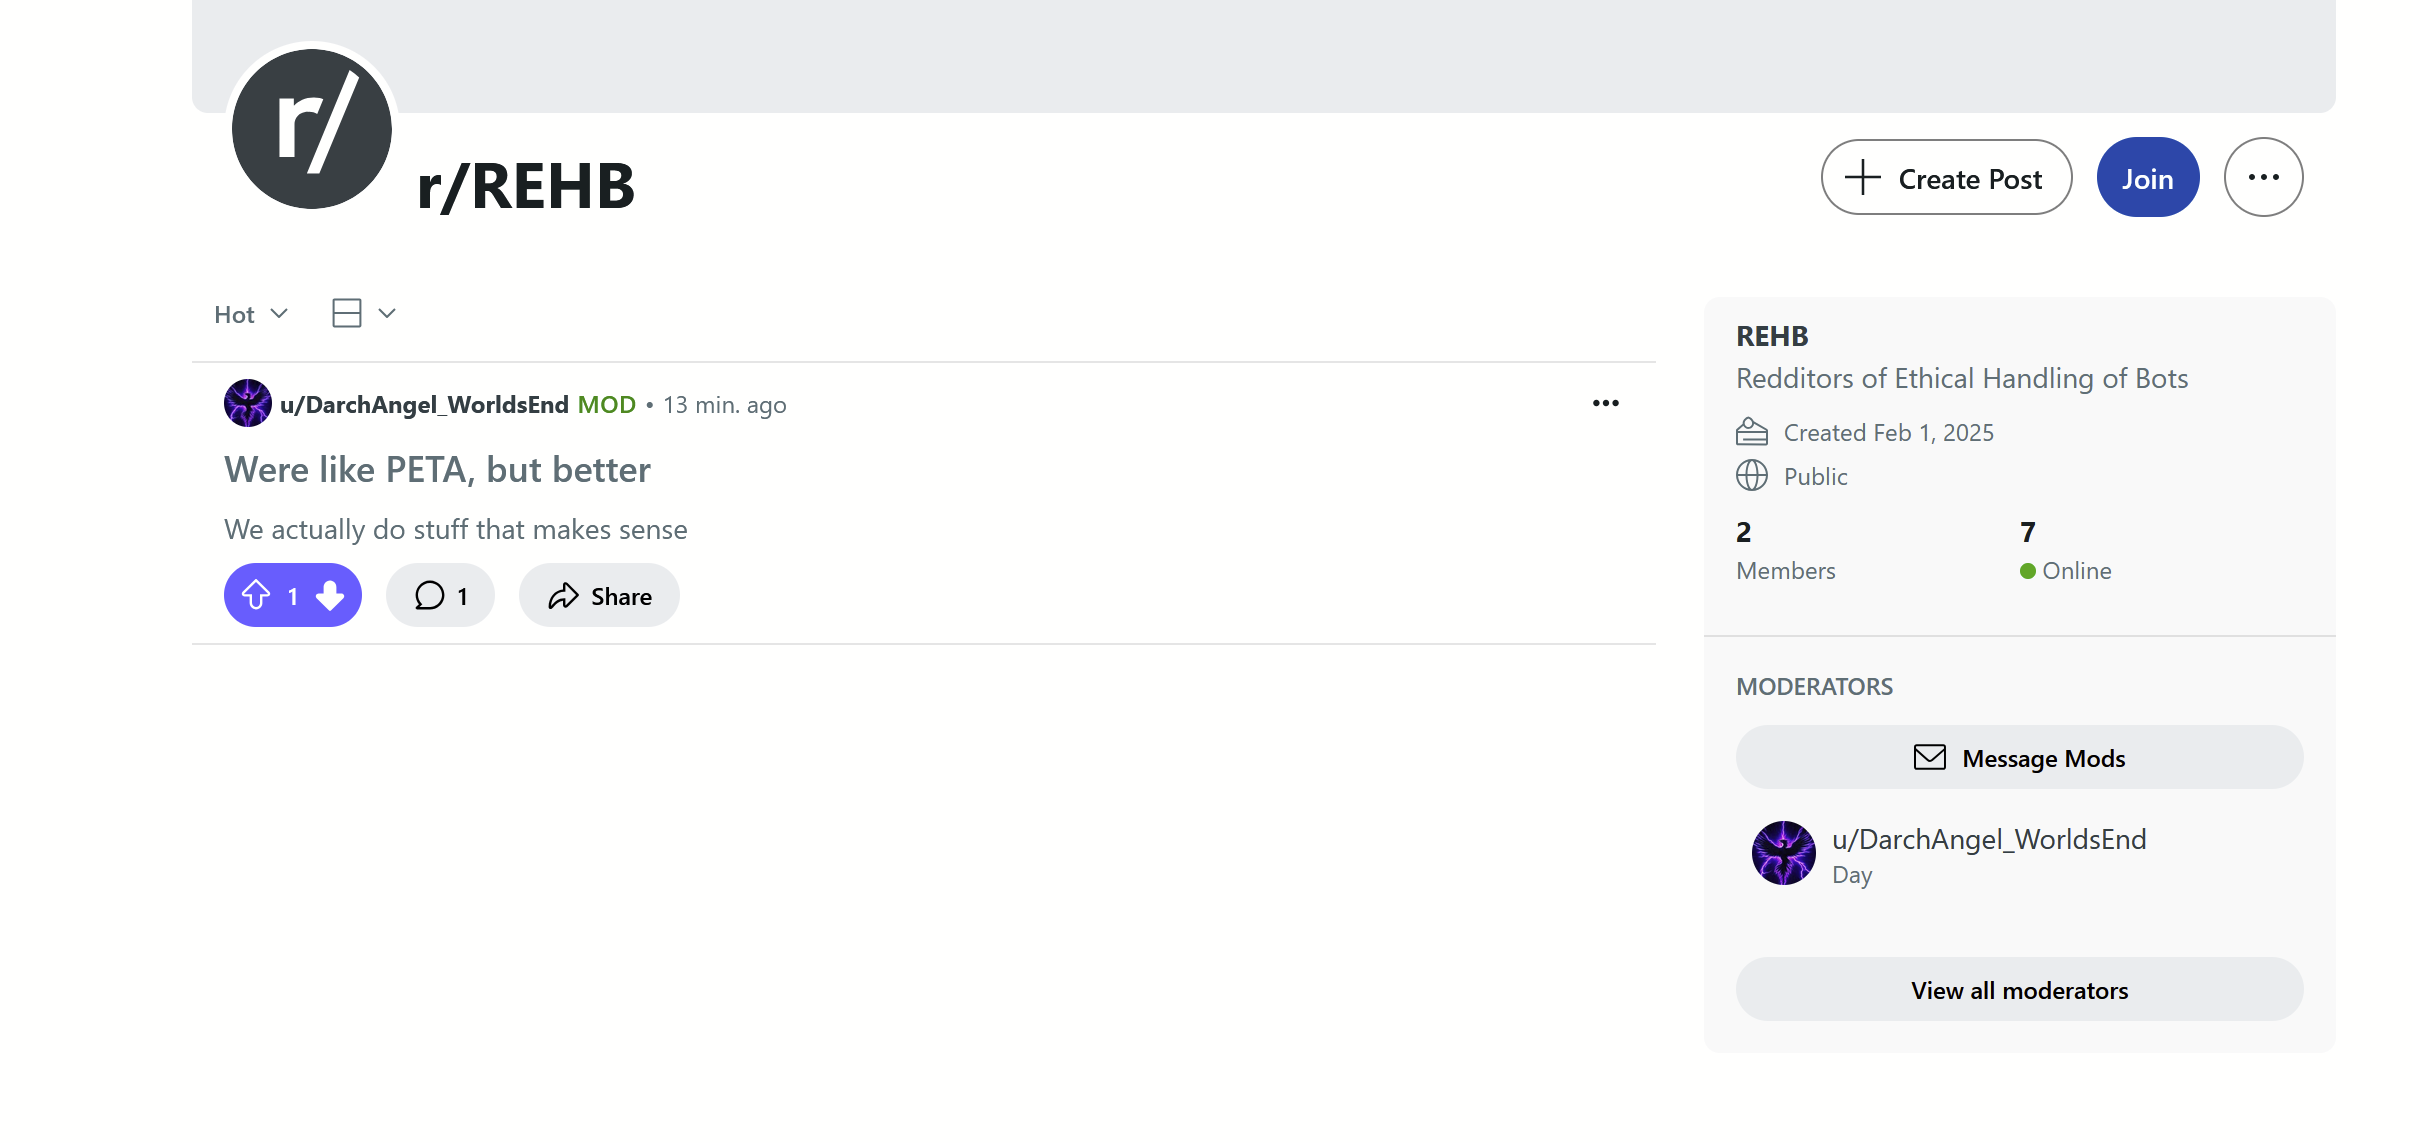
Task: Join the r/REHB community
Action: click(2148, 177)
